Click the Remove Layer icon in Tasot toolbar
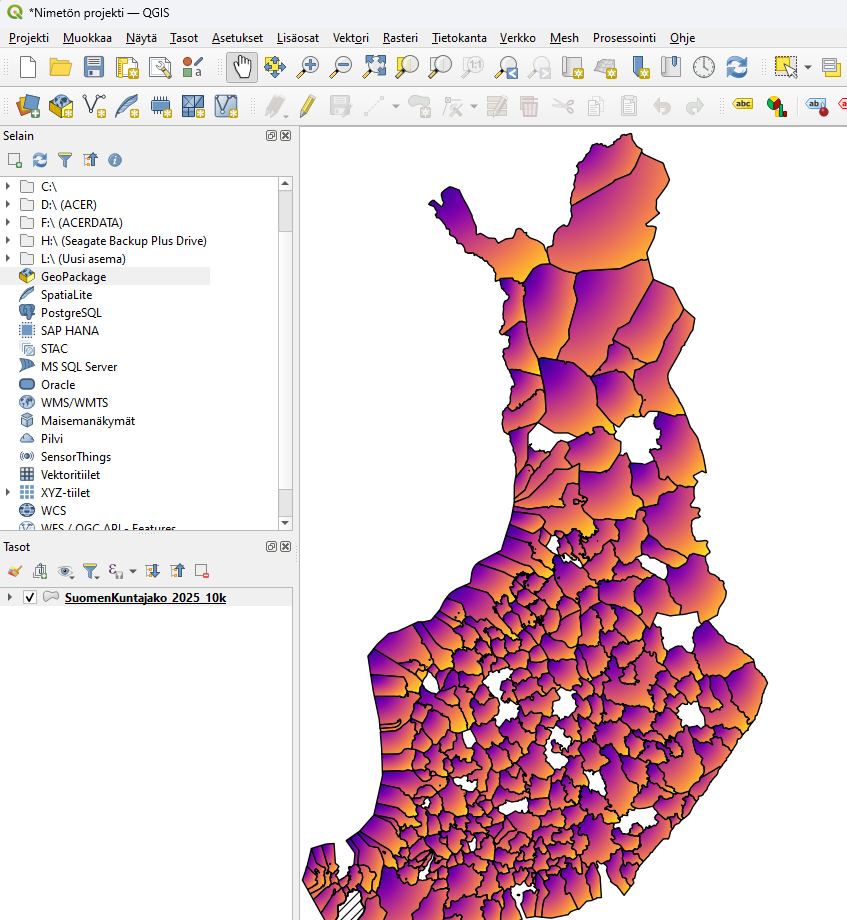This screenshot has height=920, width=847. click(x=202, y=571)
